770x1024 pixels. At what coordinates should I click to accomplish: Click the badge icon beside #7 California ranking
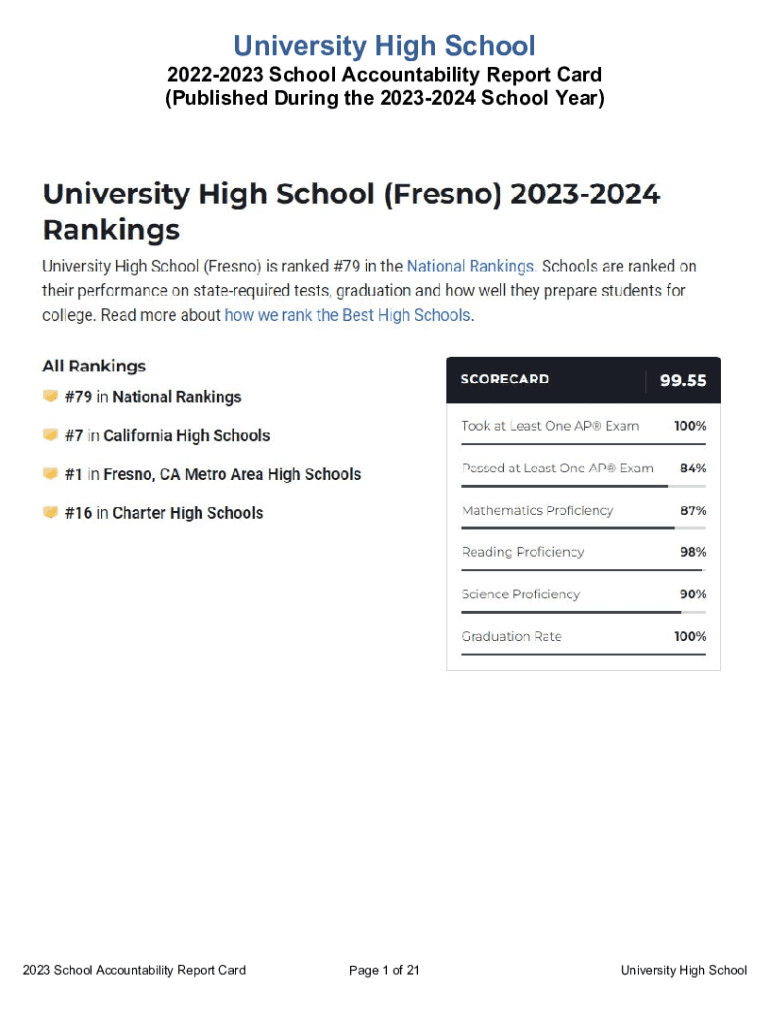(x=50, y=435)
